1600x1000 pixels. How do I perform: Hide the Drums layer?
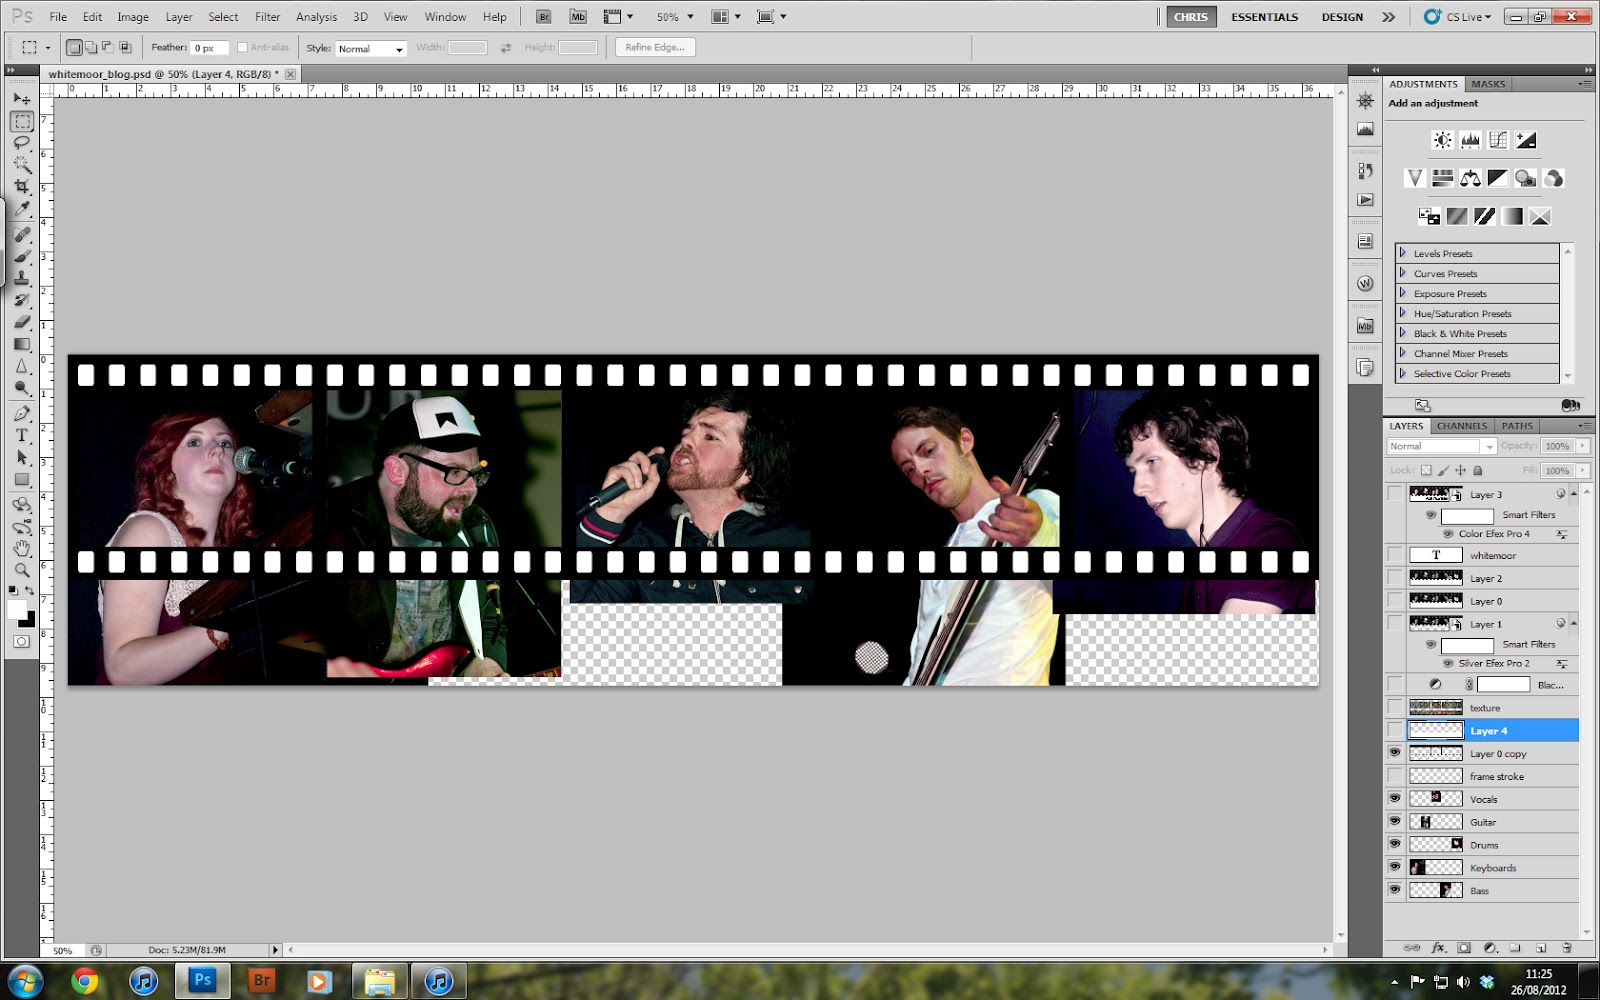point(1395,844)
